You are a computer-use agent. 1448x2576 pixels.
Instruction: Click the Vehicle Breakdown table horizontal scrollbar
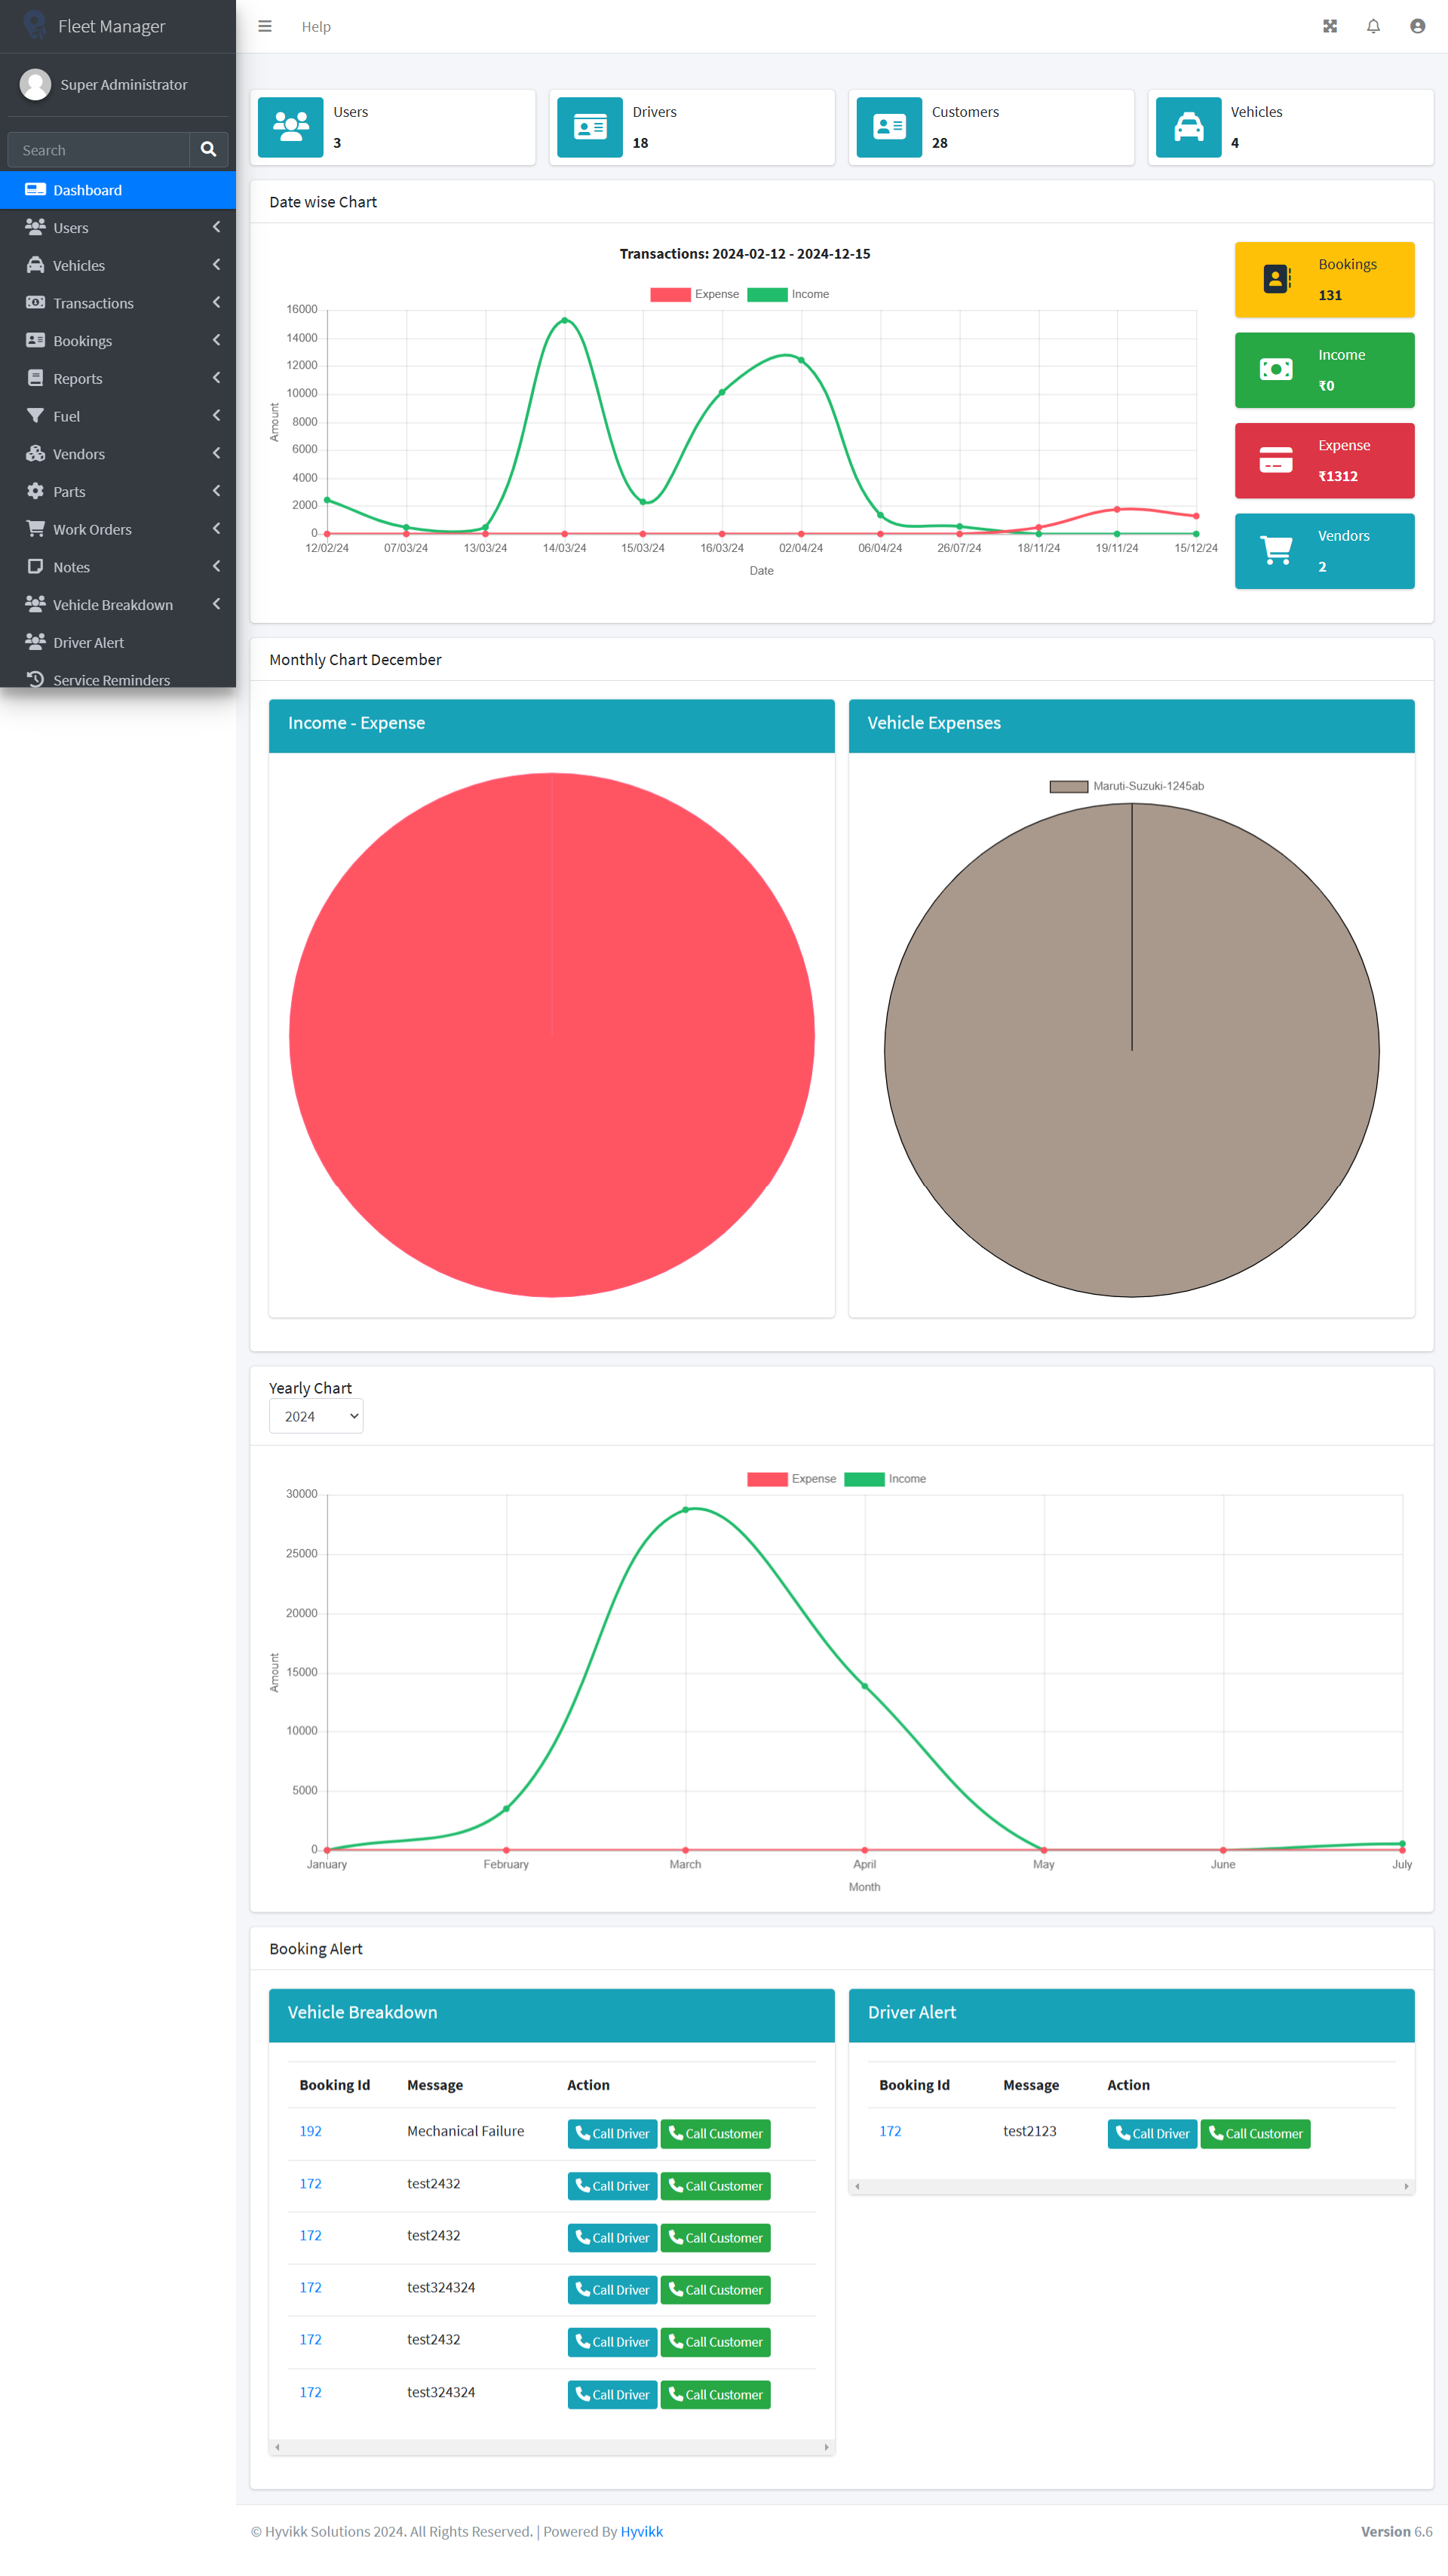(x=551, y=2447)
